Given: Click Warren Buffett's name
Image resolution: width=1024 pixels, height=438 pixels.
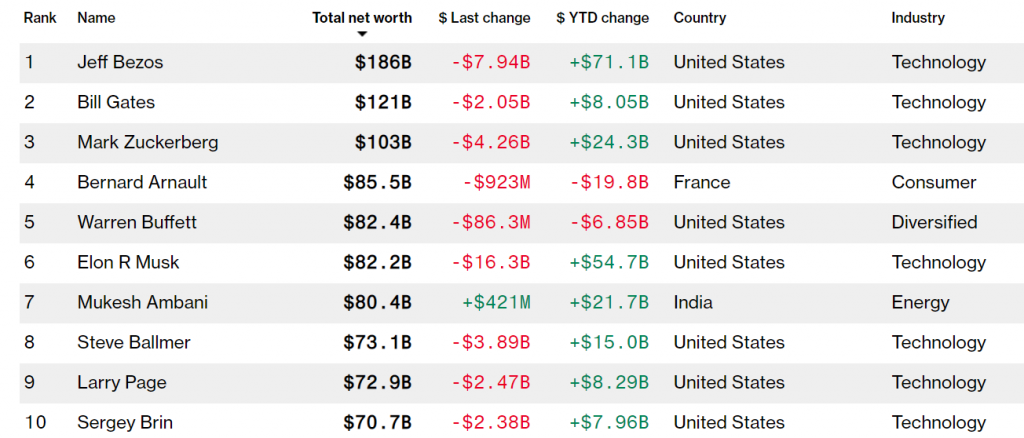Looking at the screenshot, I should click(137, 222).
